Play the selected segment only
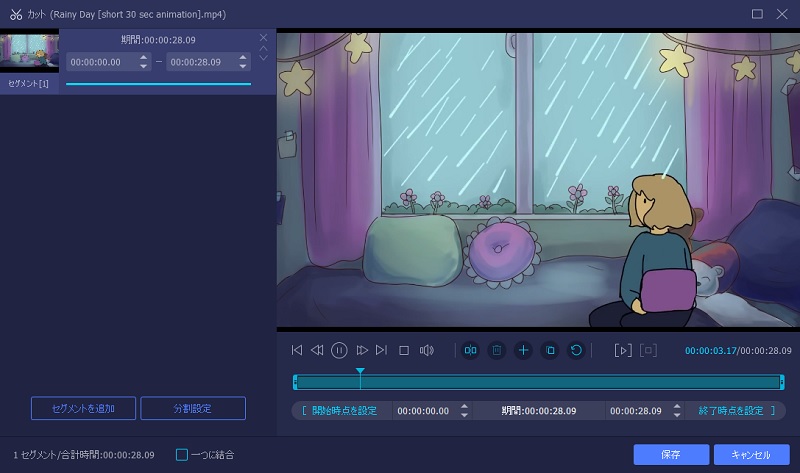Image resolution: width=800 pixels, height=473 pixels. coord(623,351)
